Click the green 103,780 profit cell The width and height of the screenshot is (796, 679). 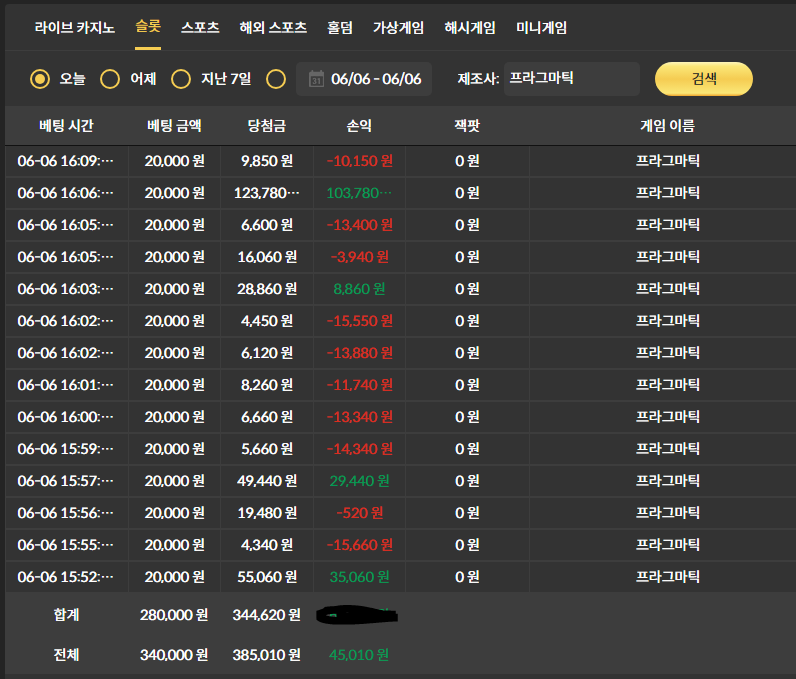pos(359,193)
